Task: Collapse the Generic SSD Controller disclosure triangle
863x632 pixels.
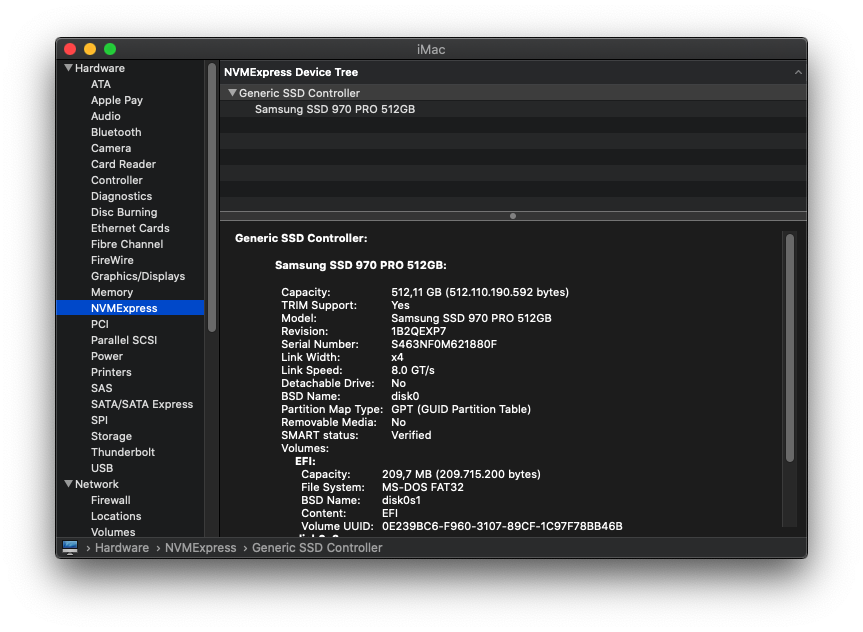Action: coord(232,93)
